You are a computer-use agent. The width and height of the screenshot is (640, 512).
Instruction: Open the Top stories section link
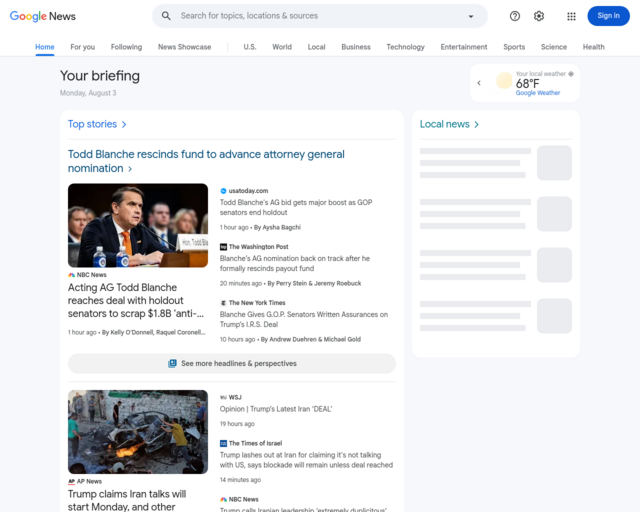coord(92,124)
